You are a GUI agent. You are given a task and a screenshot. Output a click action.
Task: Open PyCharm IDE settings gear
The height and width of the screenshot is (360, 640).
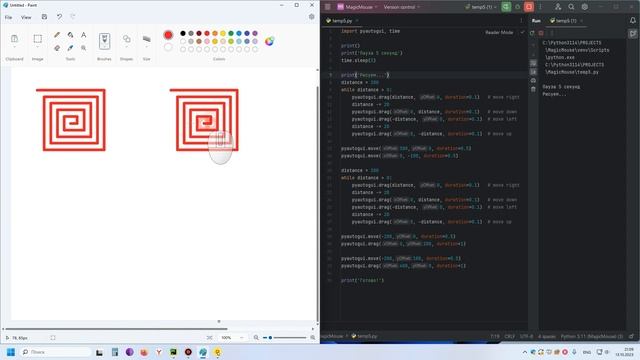(584, 7)
